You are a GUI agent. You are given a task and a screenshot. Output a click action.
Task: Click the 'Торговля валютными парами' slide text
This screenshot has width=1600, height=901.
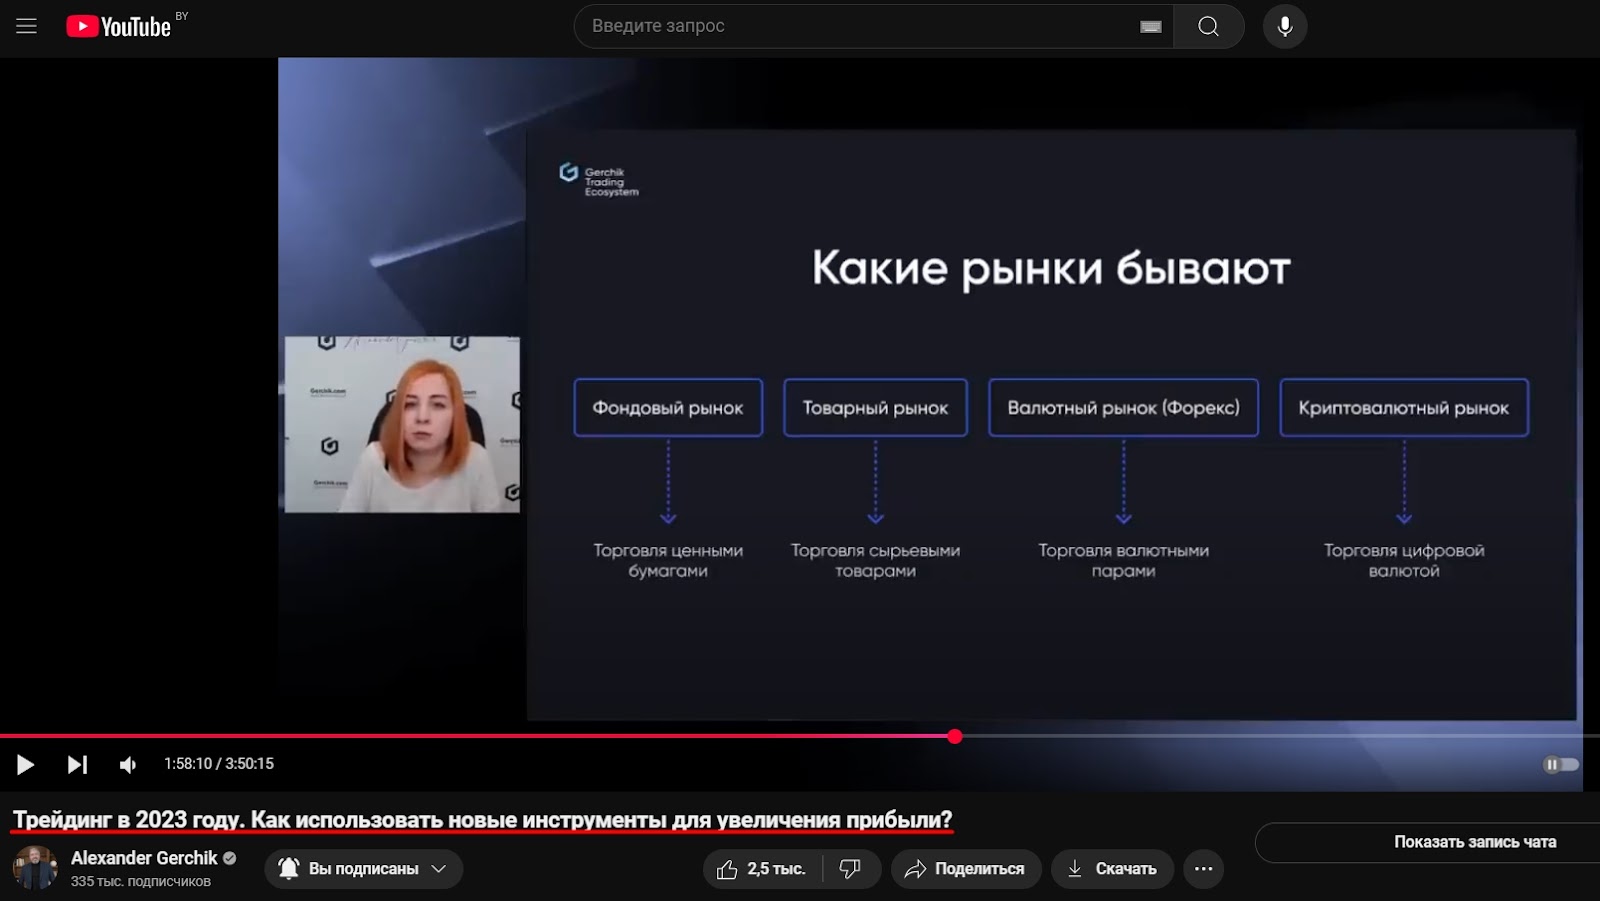[1123, 560]
